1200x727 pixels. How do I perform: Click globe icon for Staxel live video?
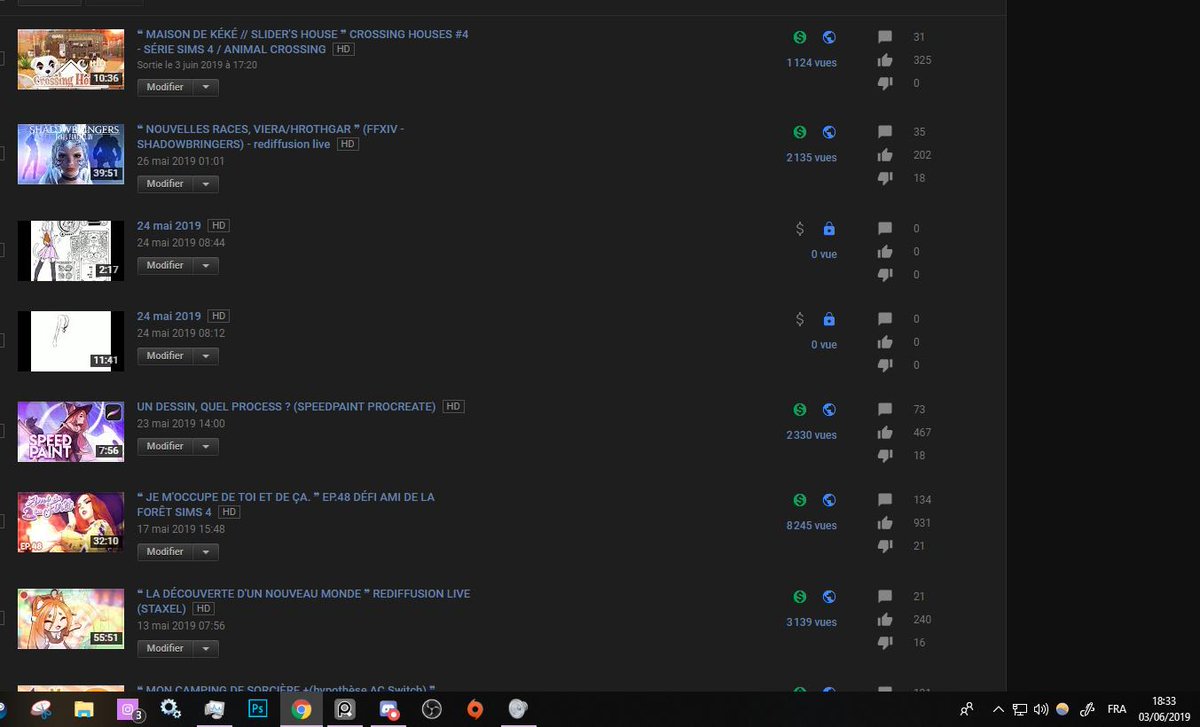click(829, 597)
